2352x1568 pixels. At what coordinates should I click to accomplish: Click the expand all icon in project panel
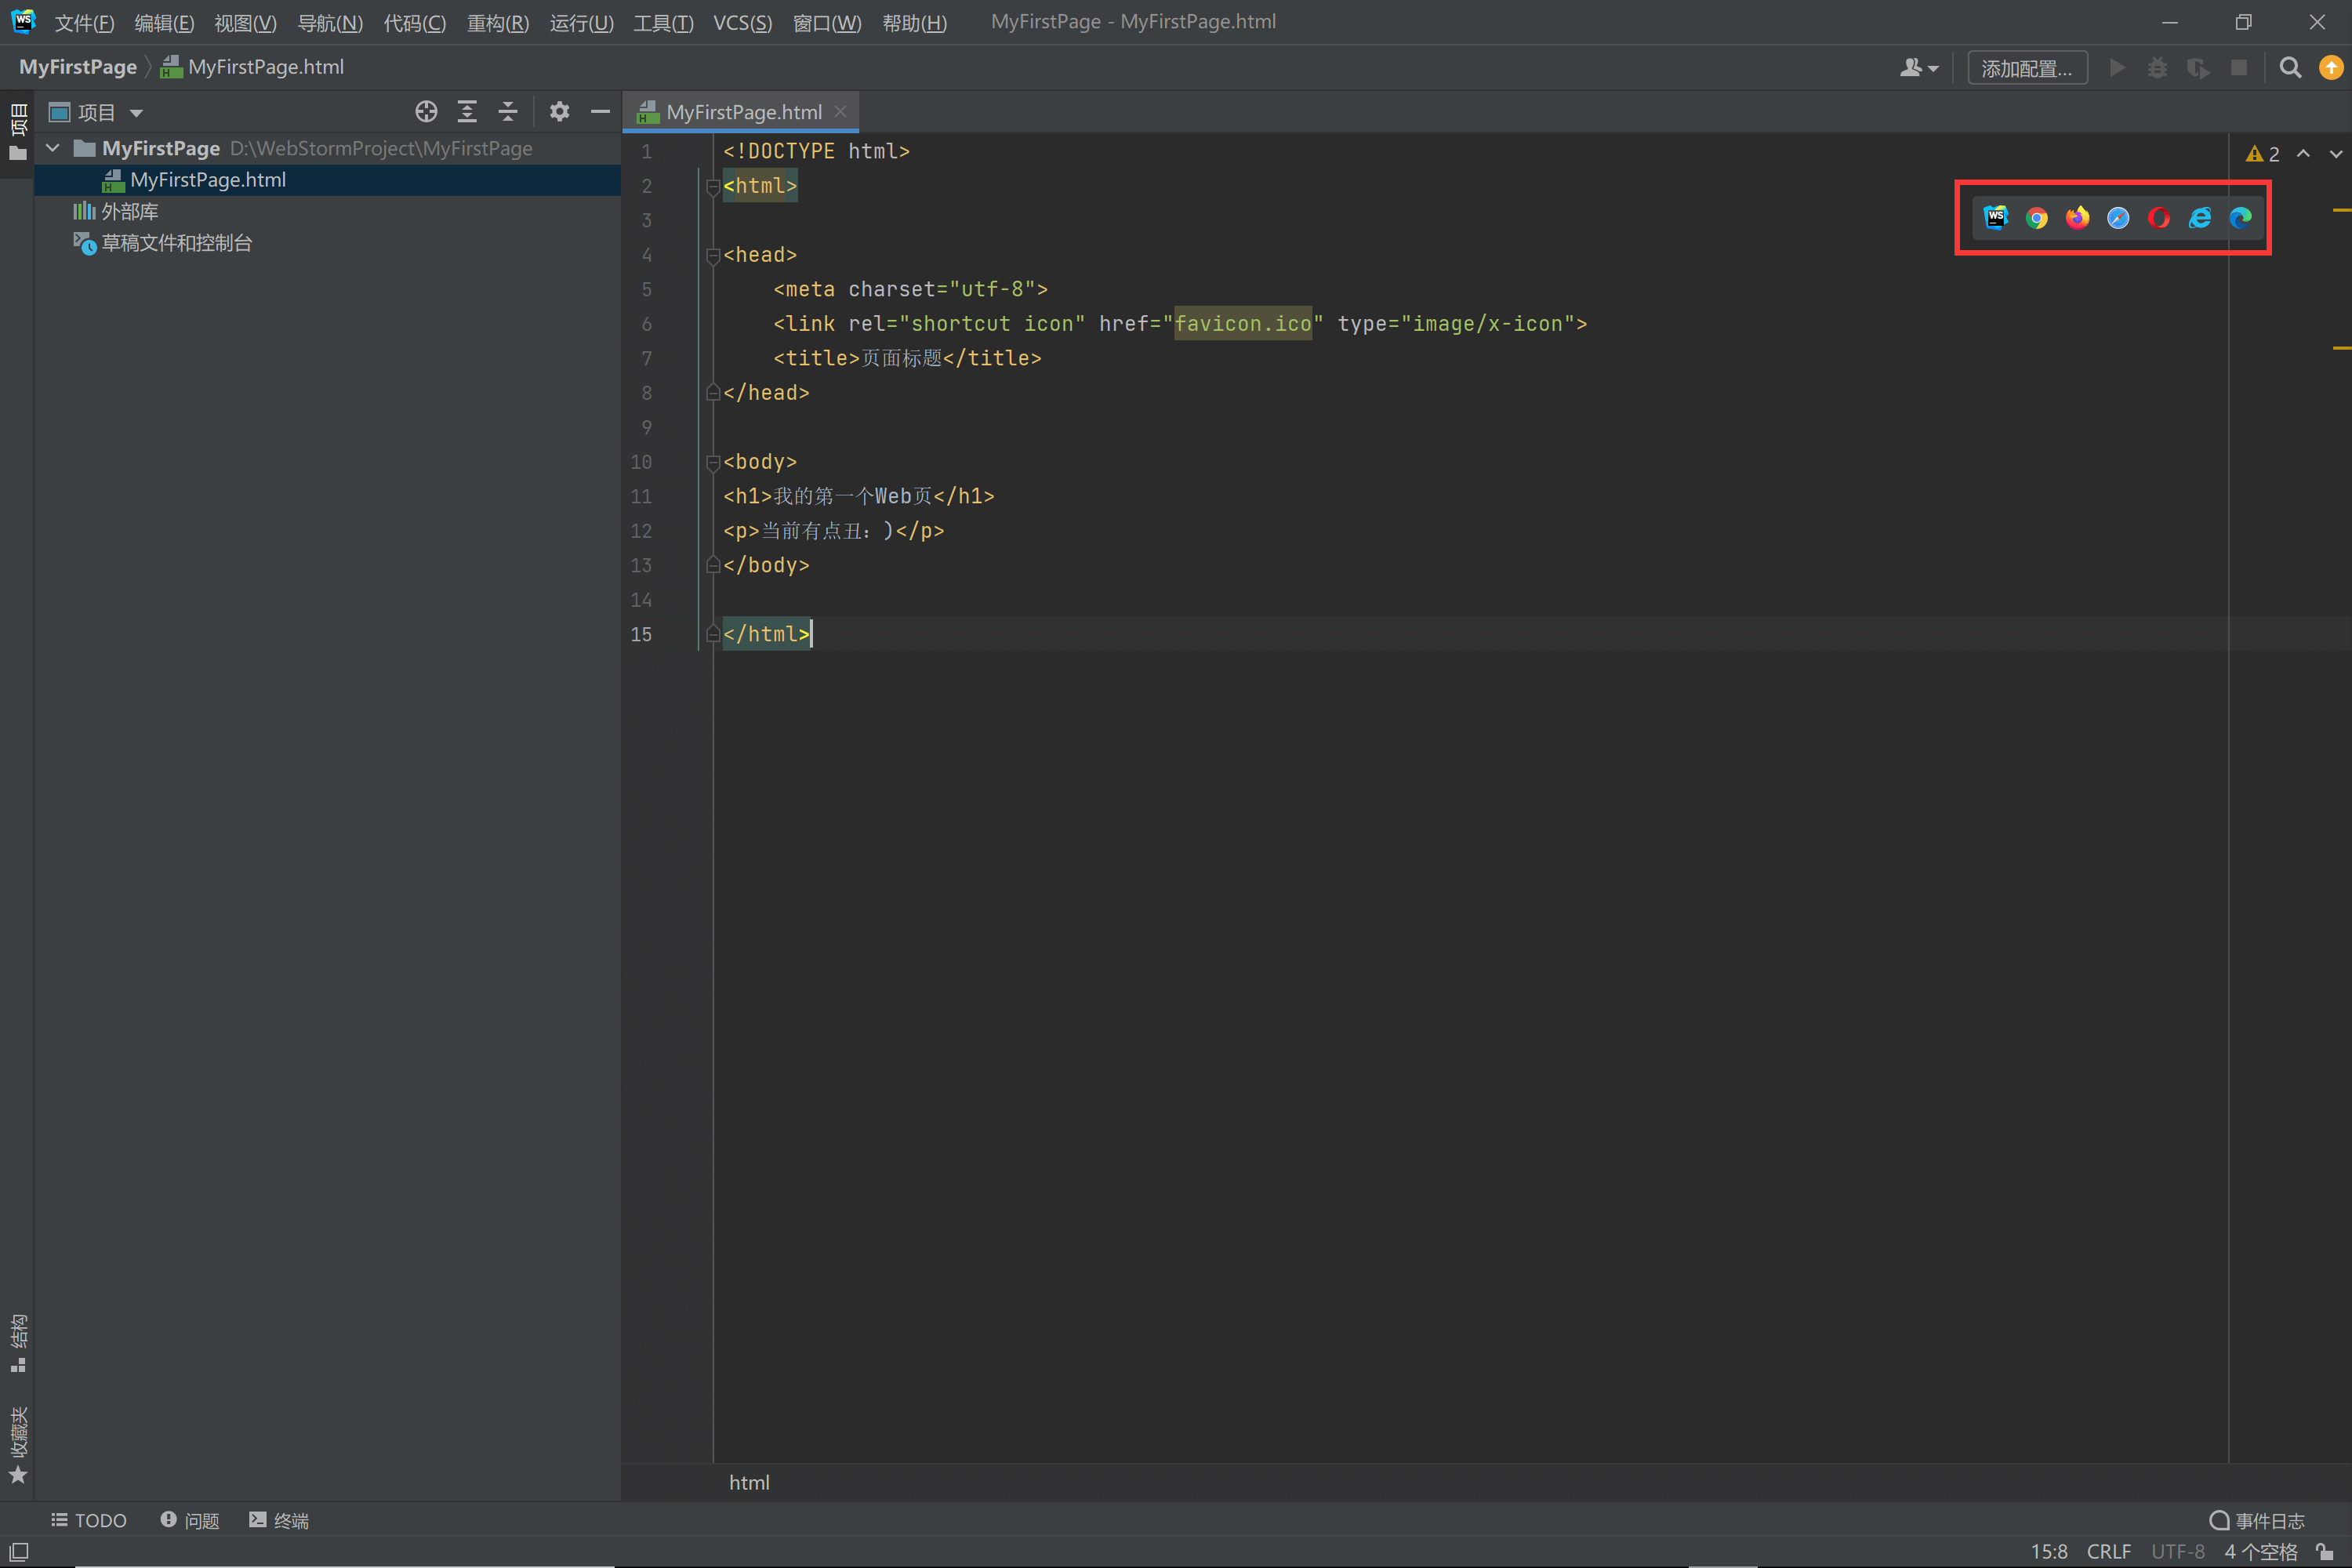(x=467, y=112)
